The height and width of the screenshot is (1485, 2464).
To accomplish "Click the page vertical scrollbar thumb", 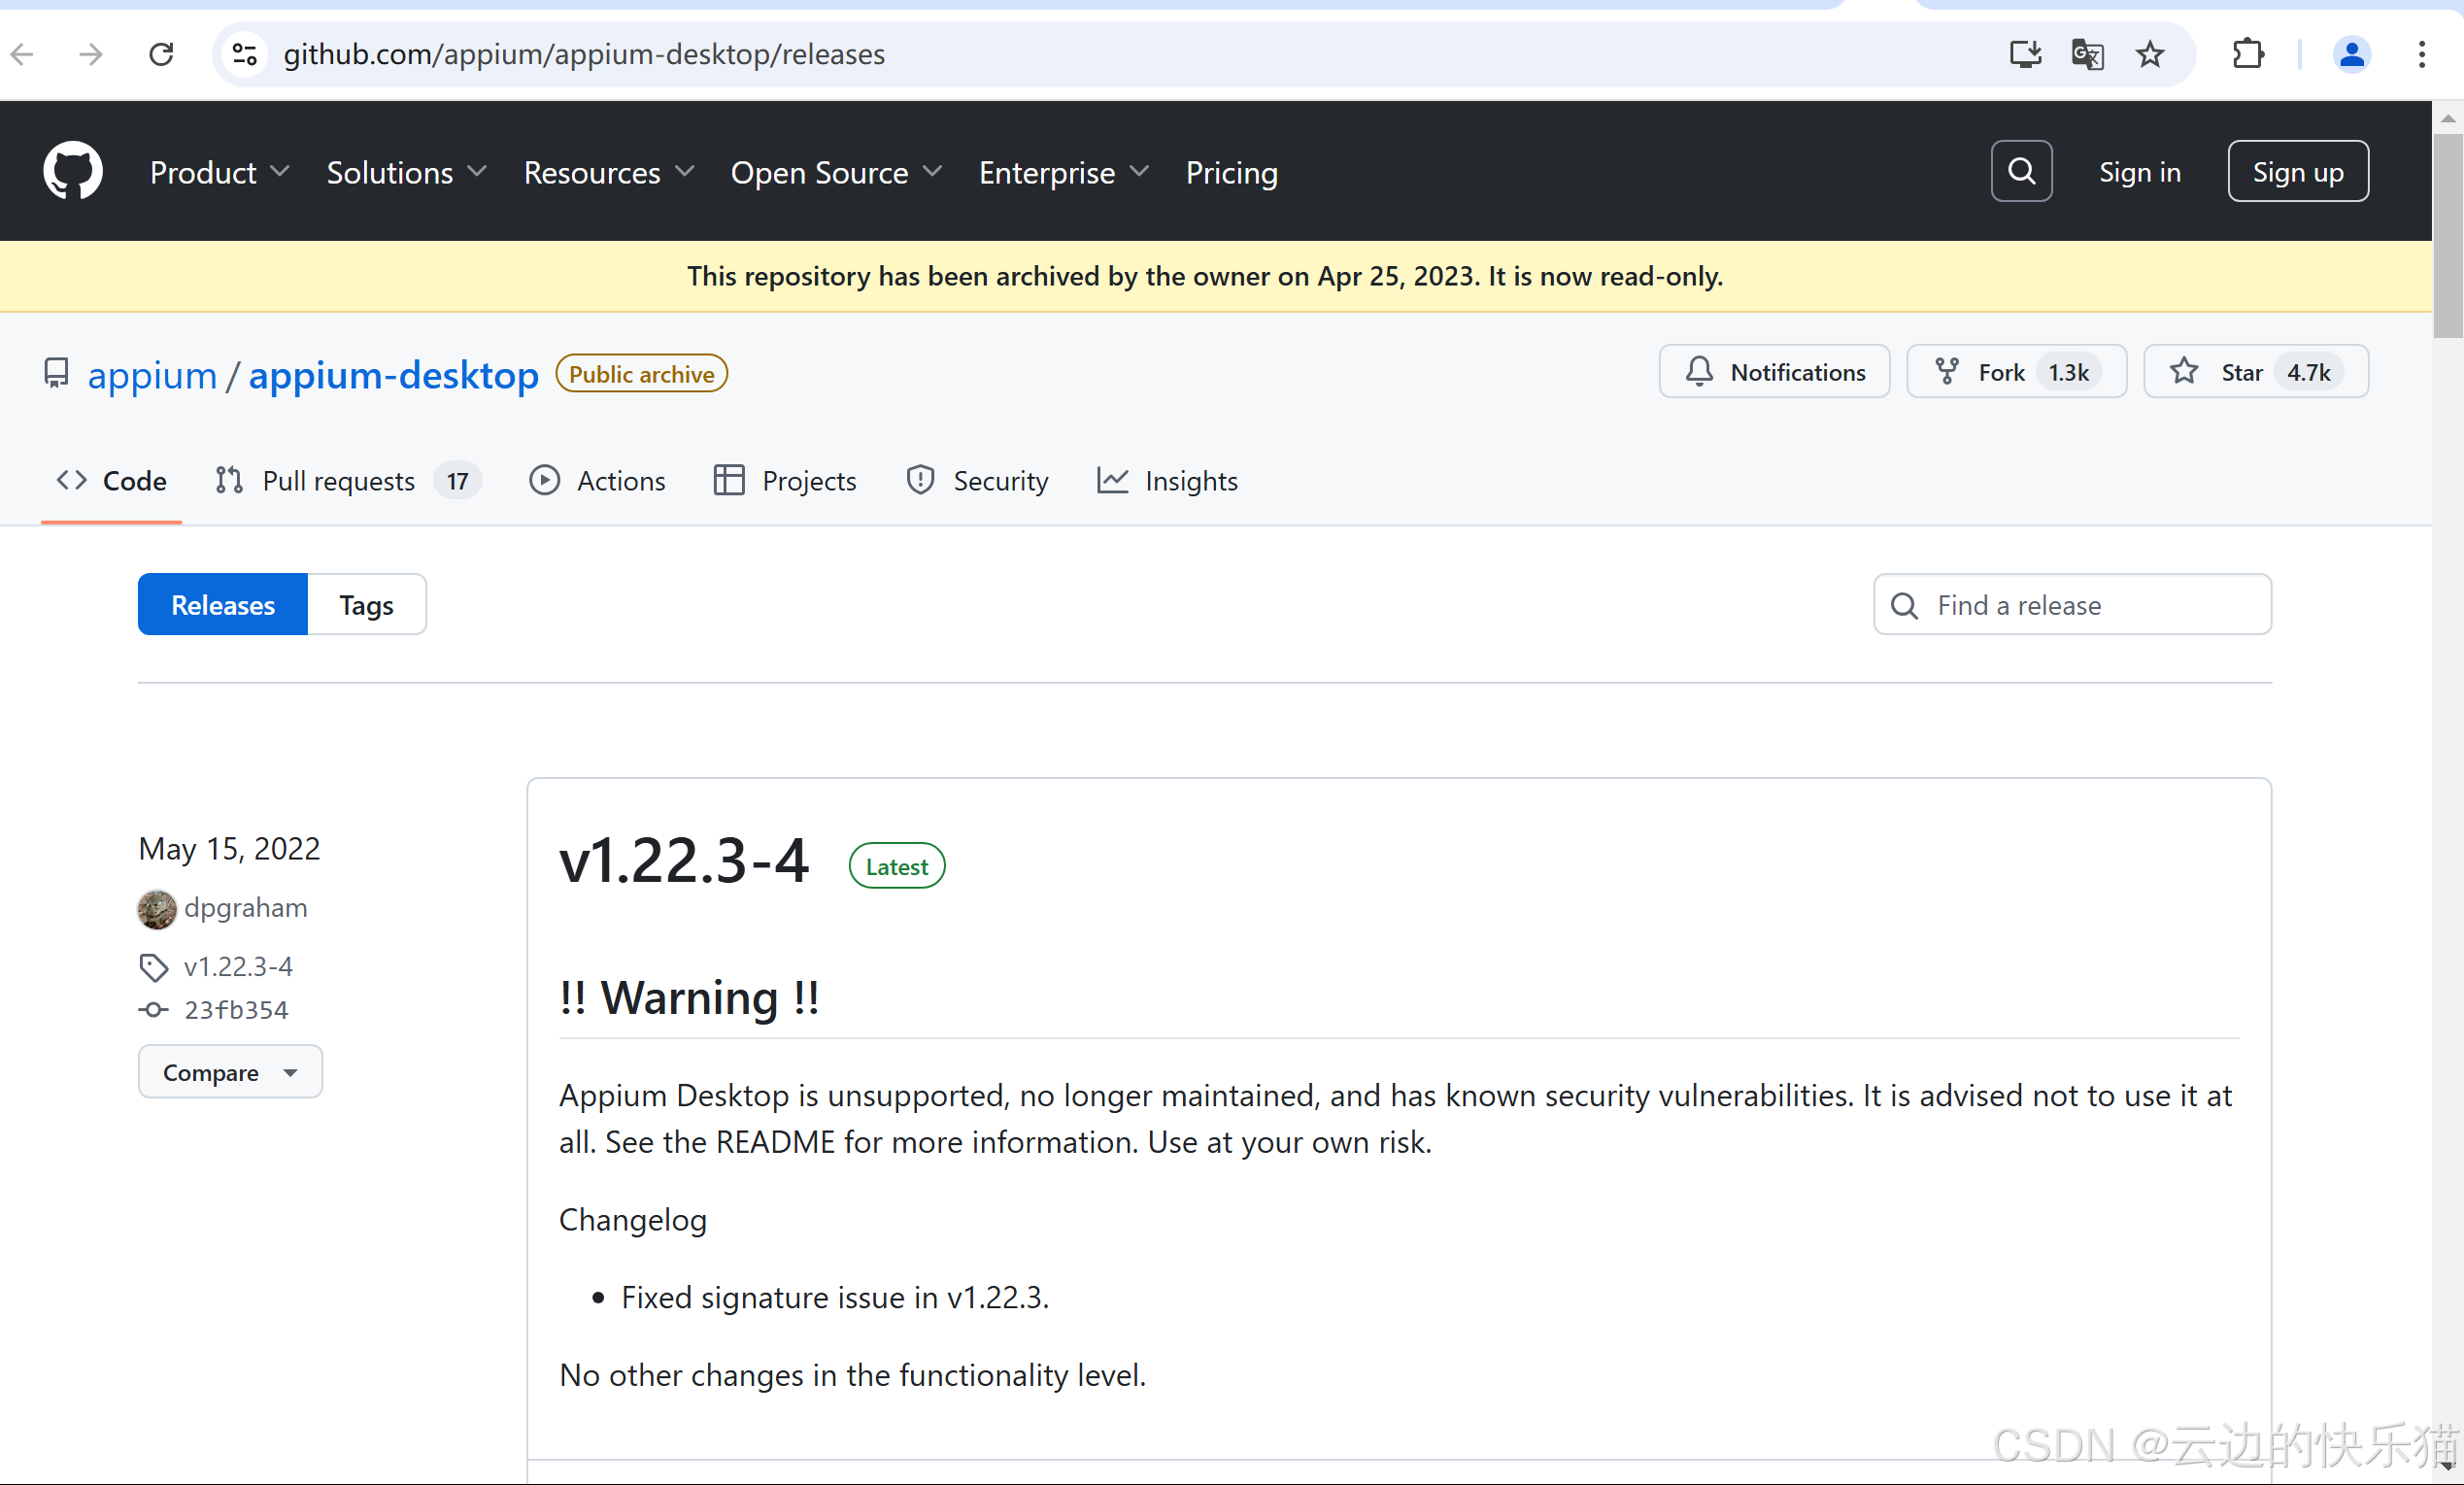I will [2447, 234].
